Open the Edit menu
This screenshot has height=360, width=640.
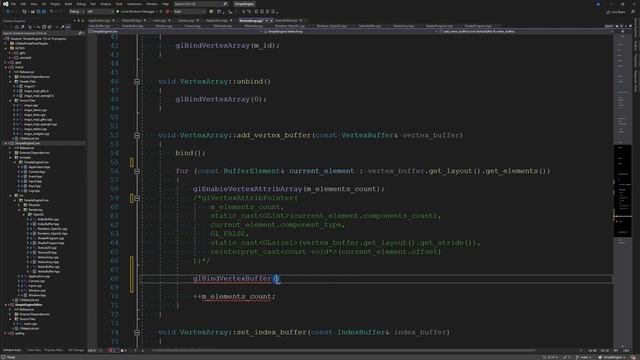tap(23, 4)
